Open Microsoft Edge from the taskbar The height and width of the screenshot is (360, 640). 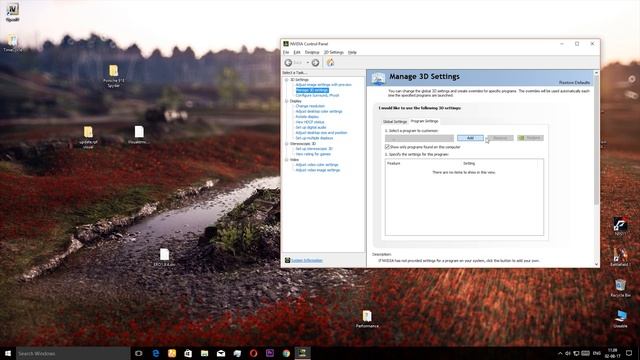[x=156, y=353]
